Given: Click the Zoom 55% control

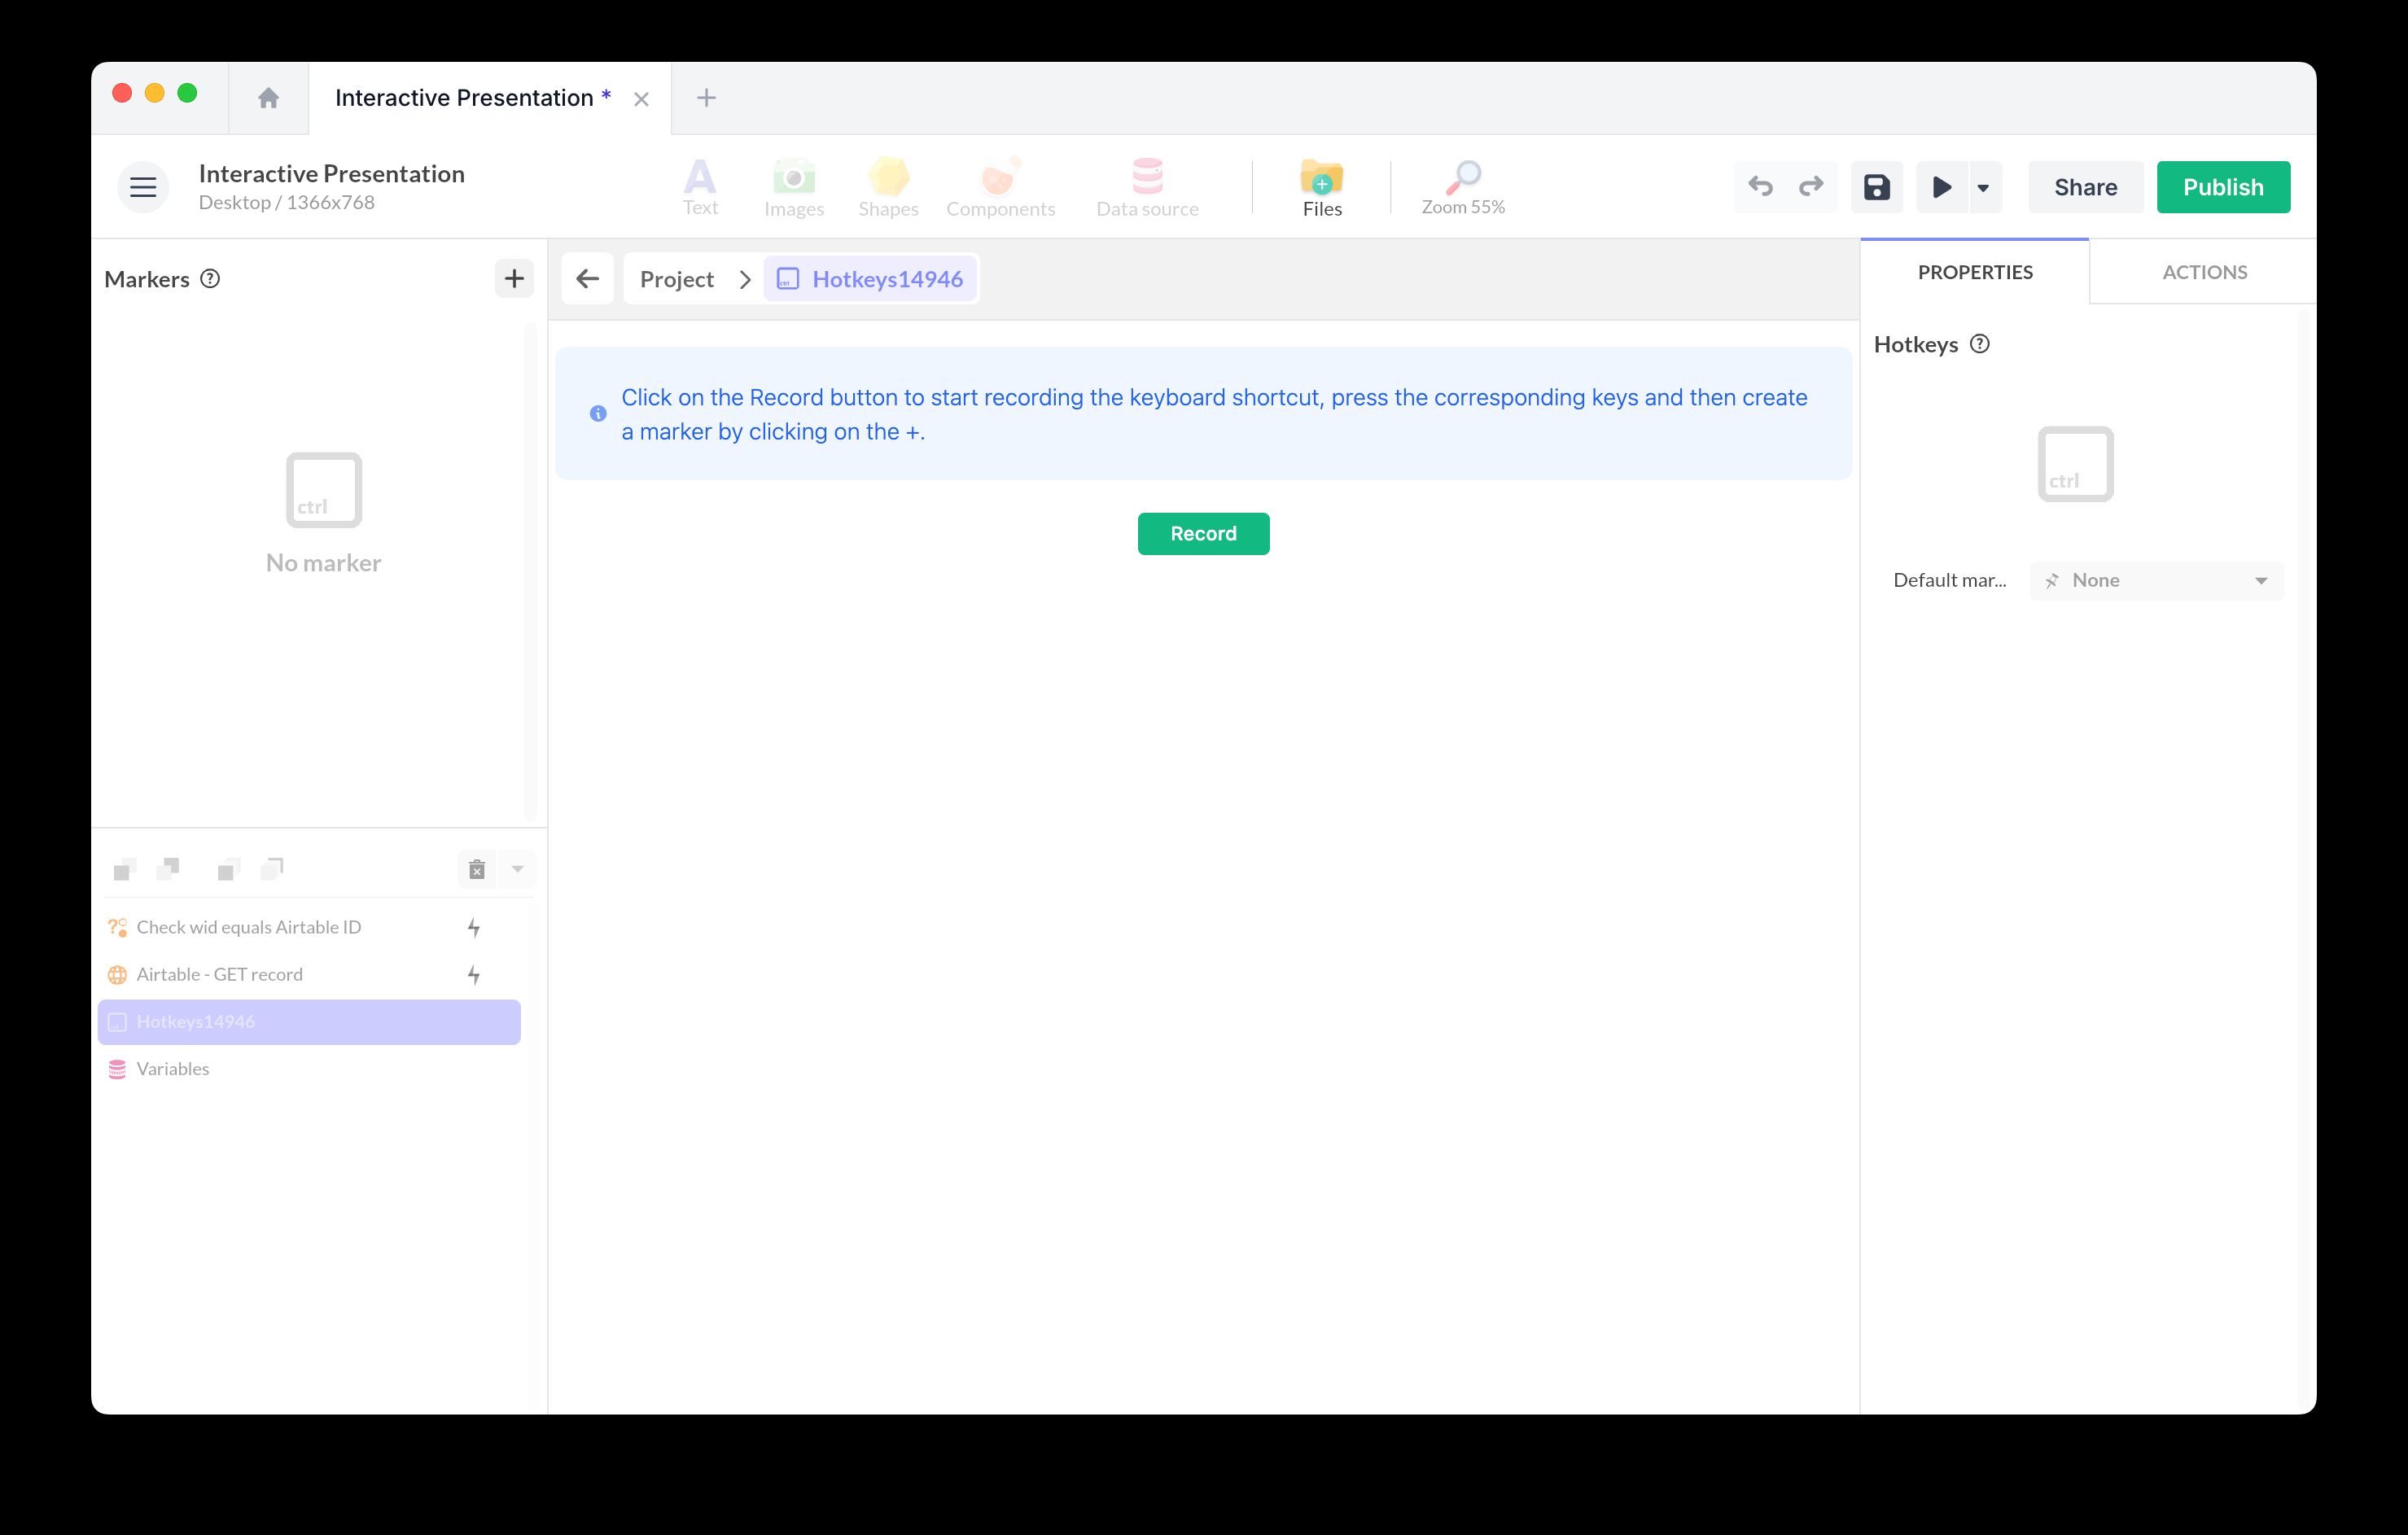Looking at the screenshot, I should tap(1462, 186).
